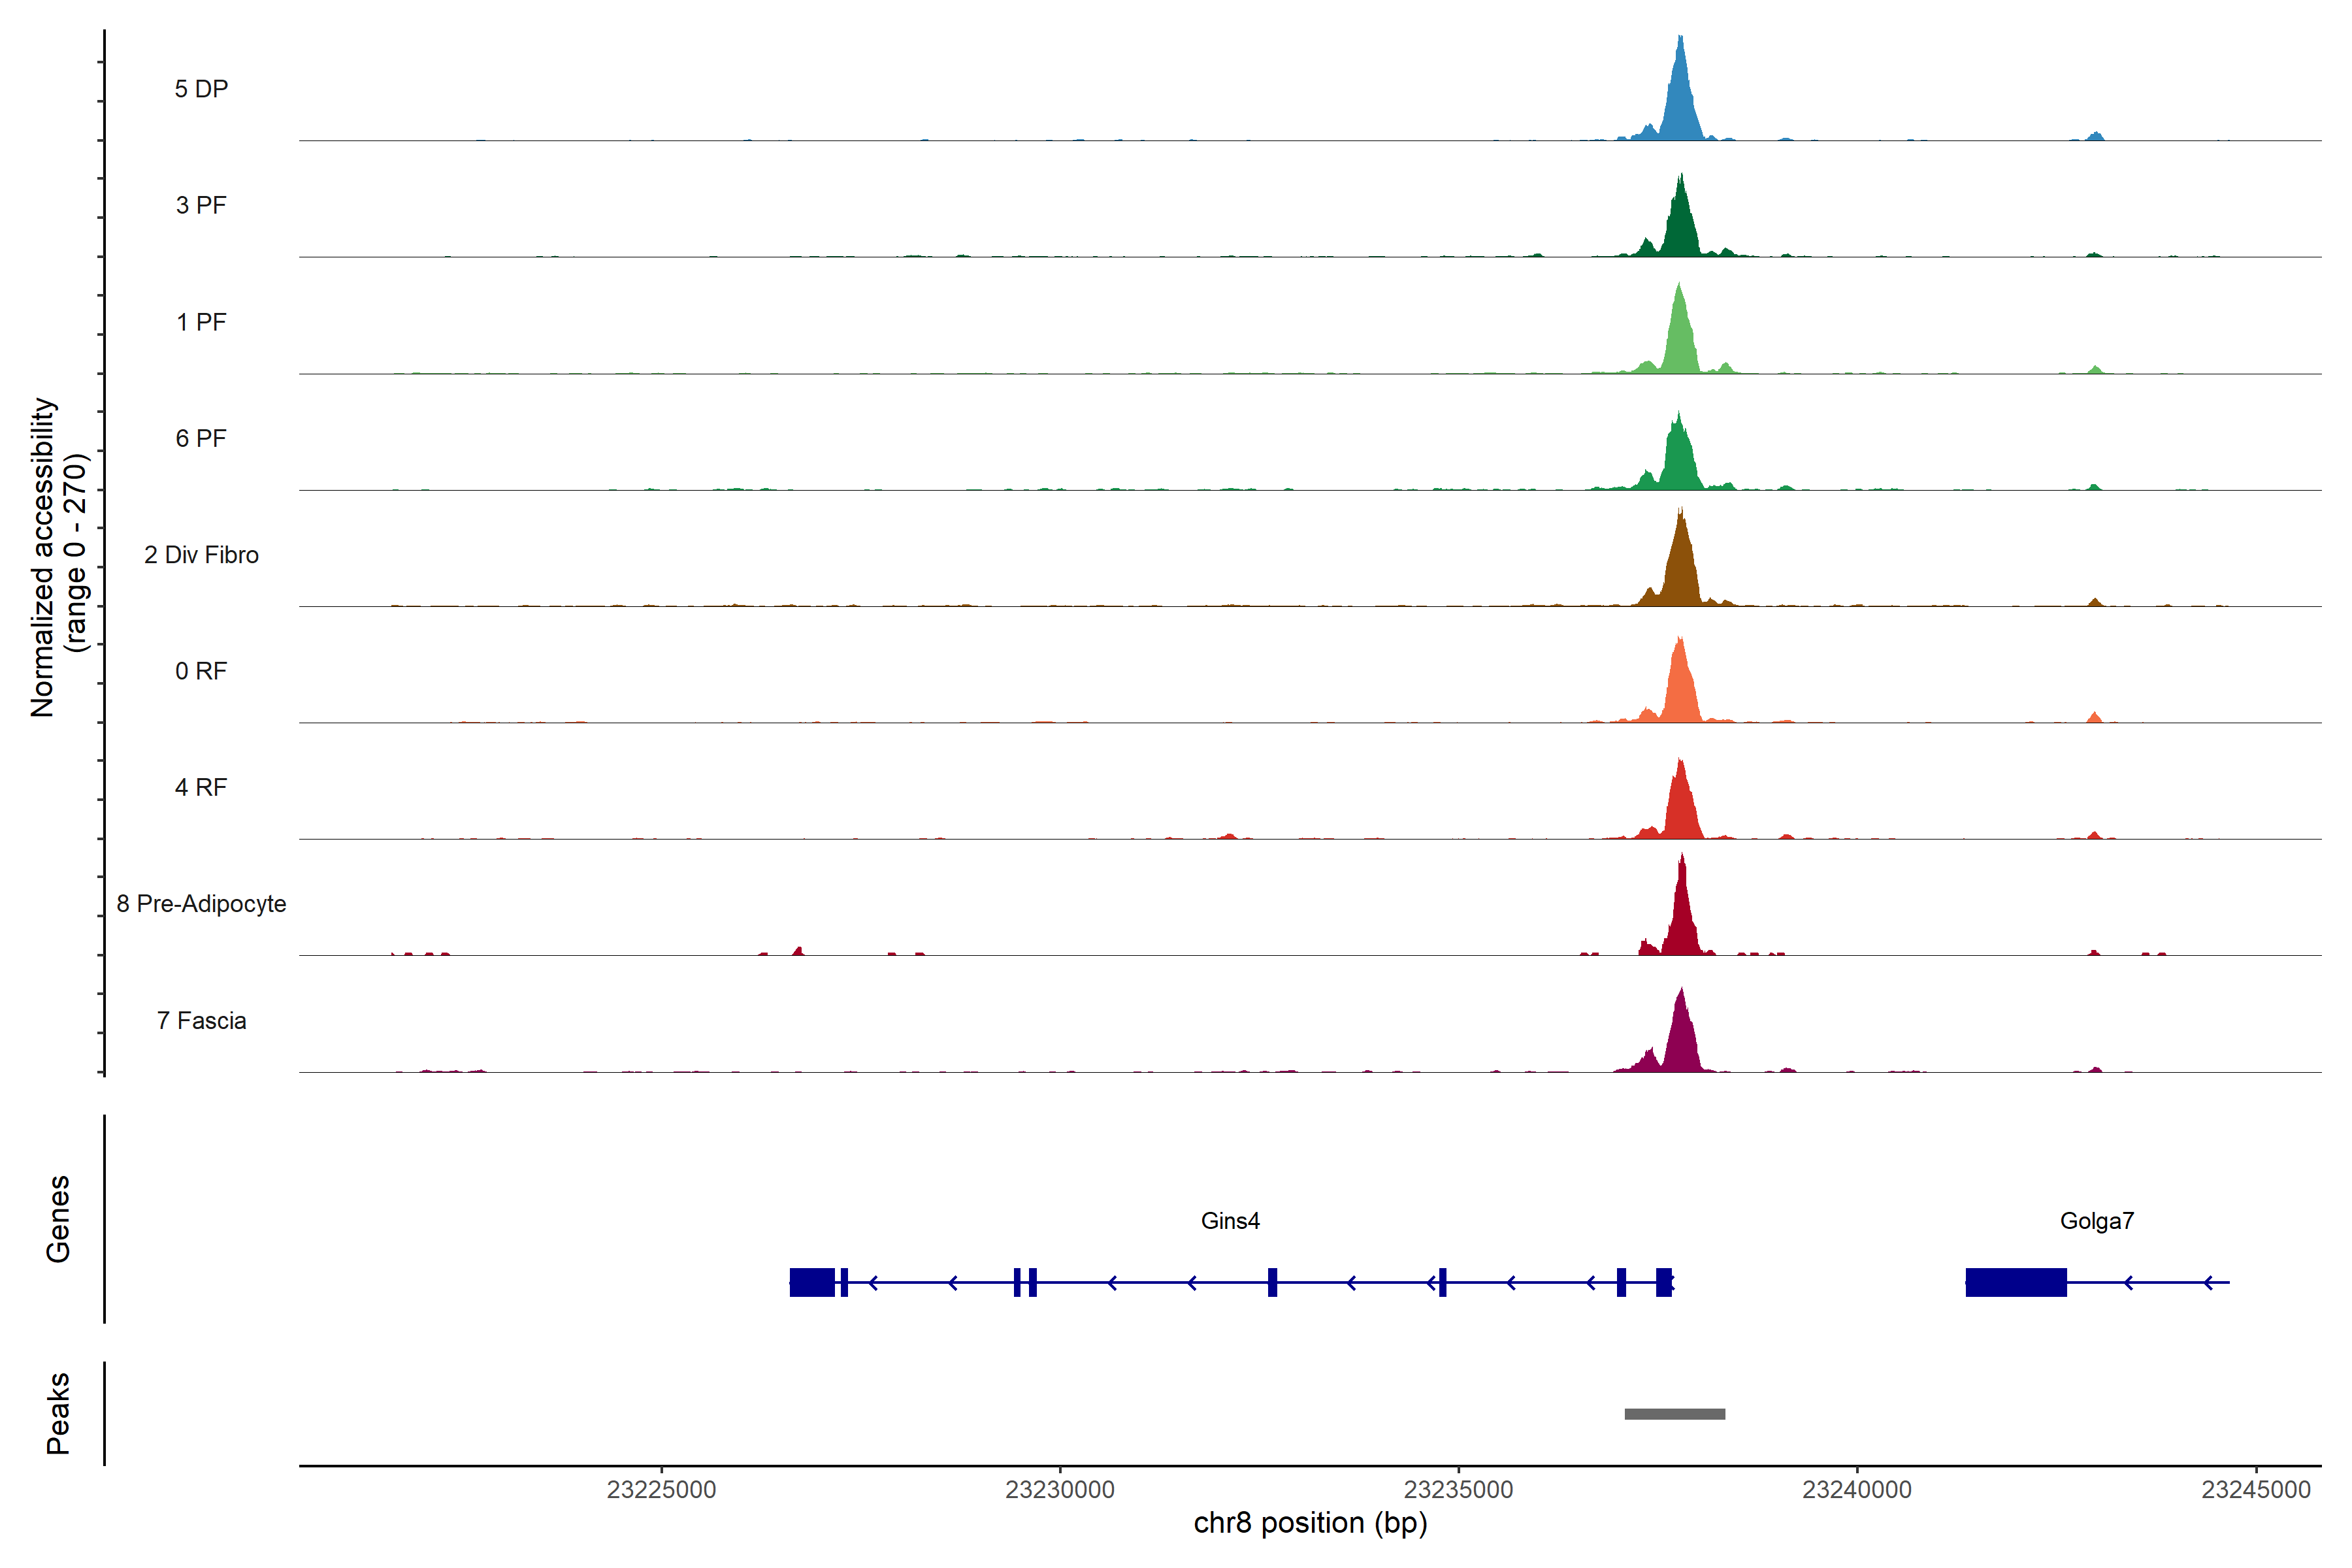Viewport: 2352px width, 1568px height.
Task: Select the Gins4 gene label
Action: point(1230,1221)
